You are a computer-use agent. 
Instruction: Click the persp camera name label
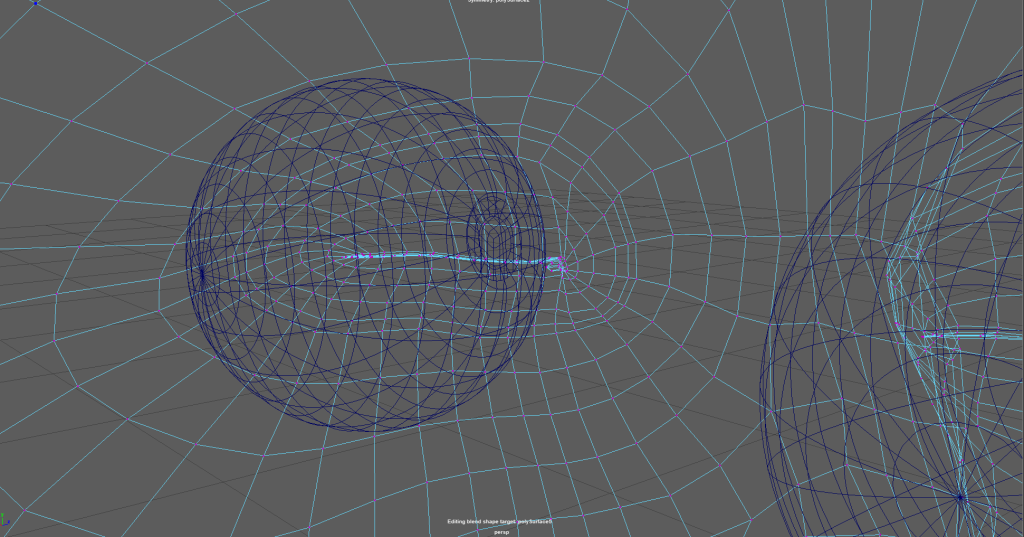tap(504, 532)
